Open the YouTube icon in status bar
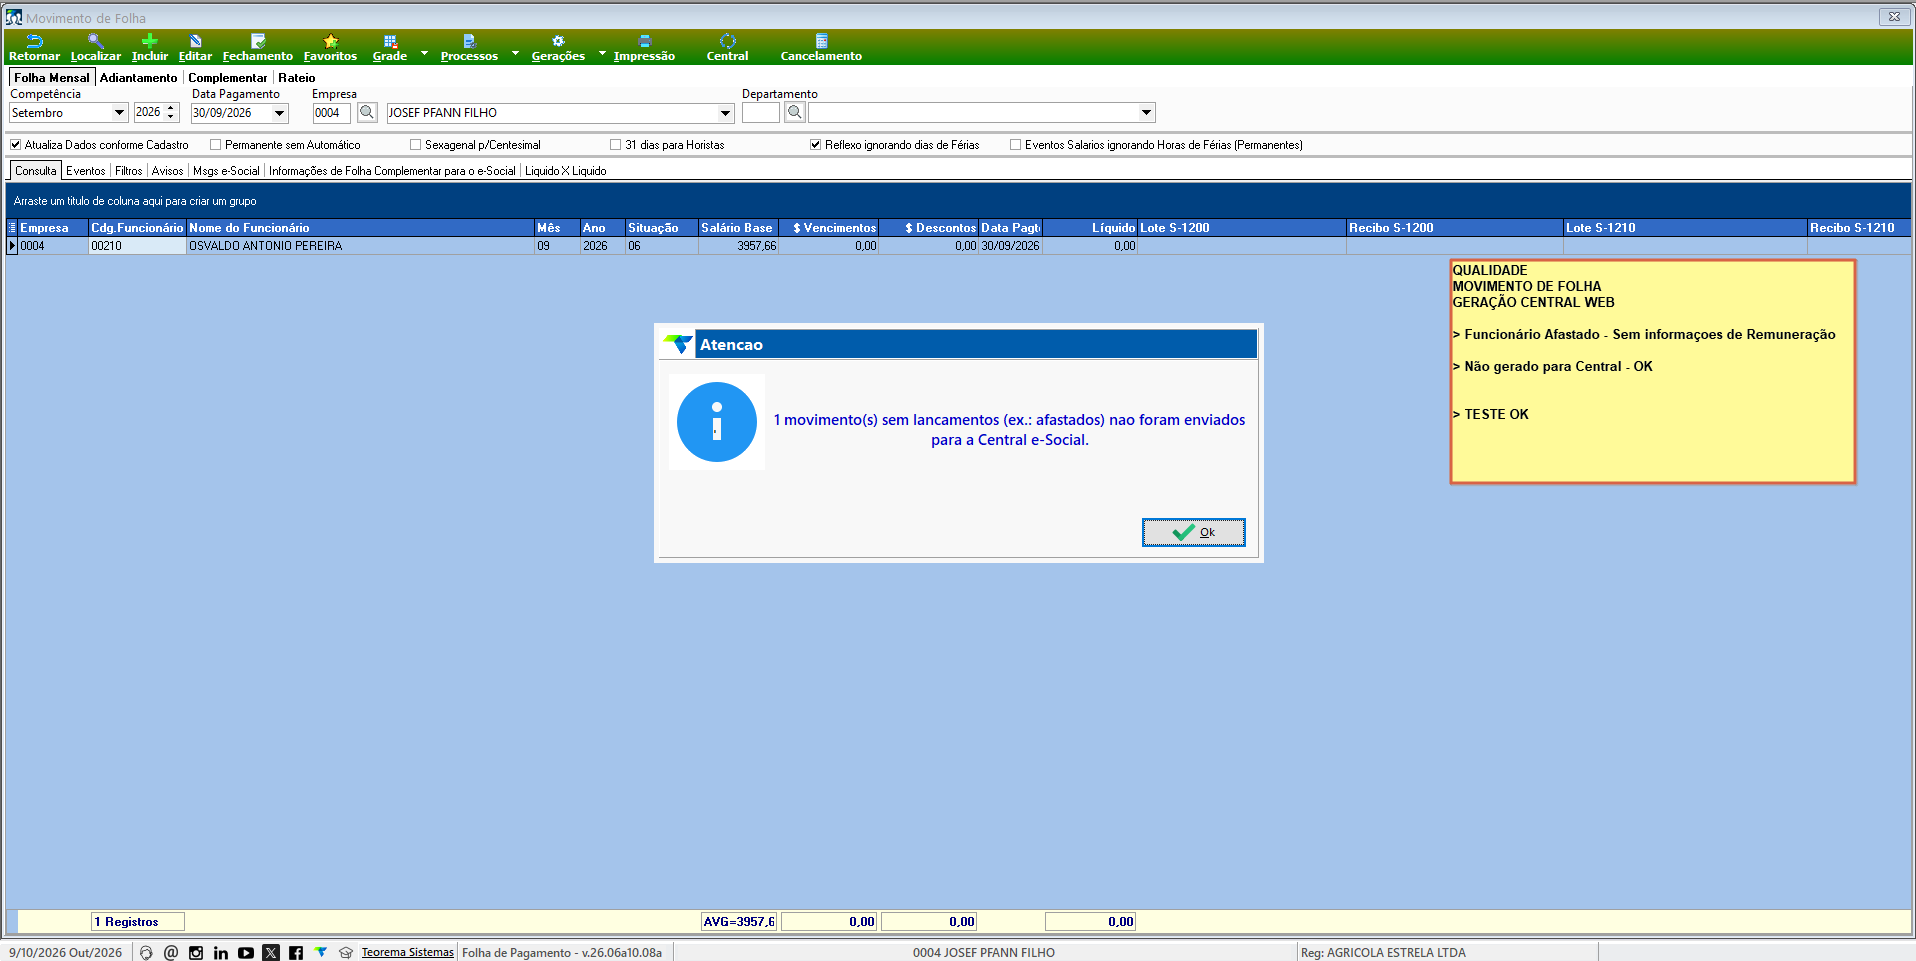This screenshot has height=961, width=1916. pyautogui.click(x=246, y=953)
